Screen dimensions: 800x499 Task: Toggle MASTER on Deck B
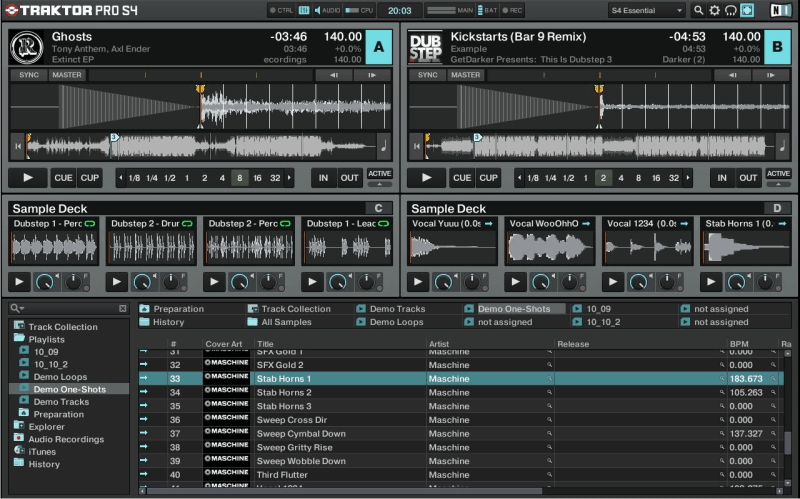point(465,75)
